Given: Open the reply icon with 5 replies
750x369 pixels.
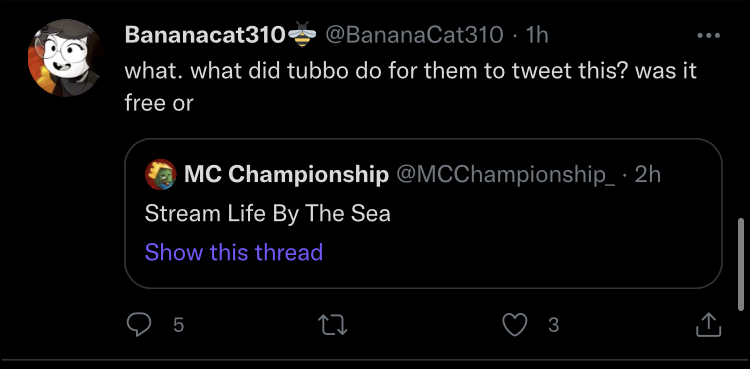Looking at the screenshot, I should (x=139, y=325).
